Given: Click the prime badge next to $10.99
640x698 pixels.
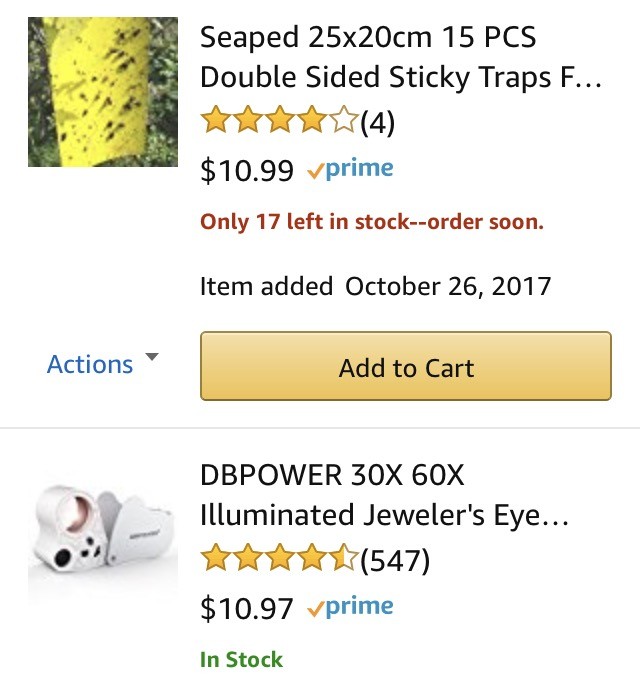Looking at the screenshot, I should 350,169.
